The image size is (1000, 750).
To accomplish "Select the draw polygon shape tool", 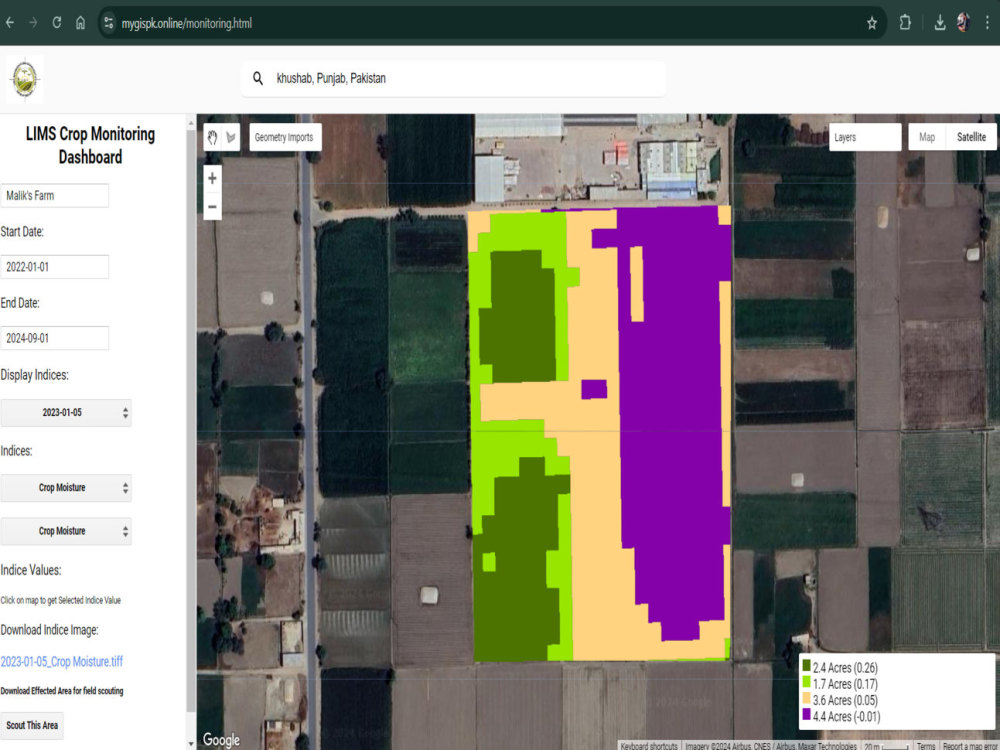I will (x=231, y=137).
